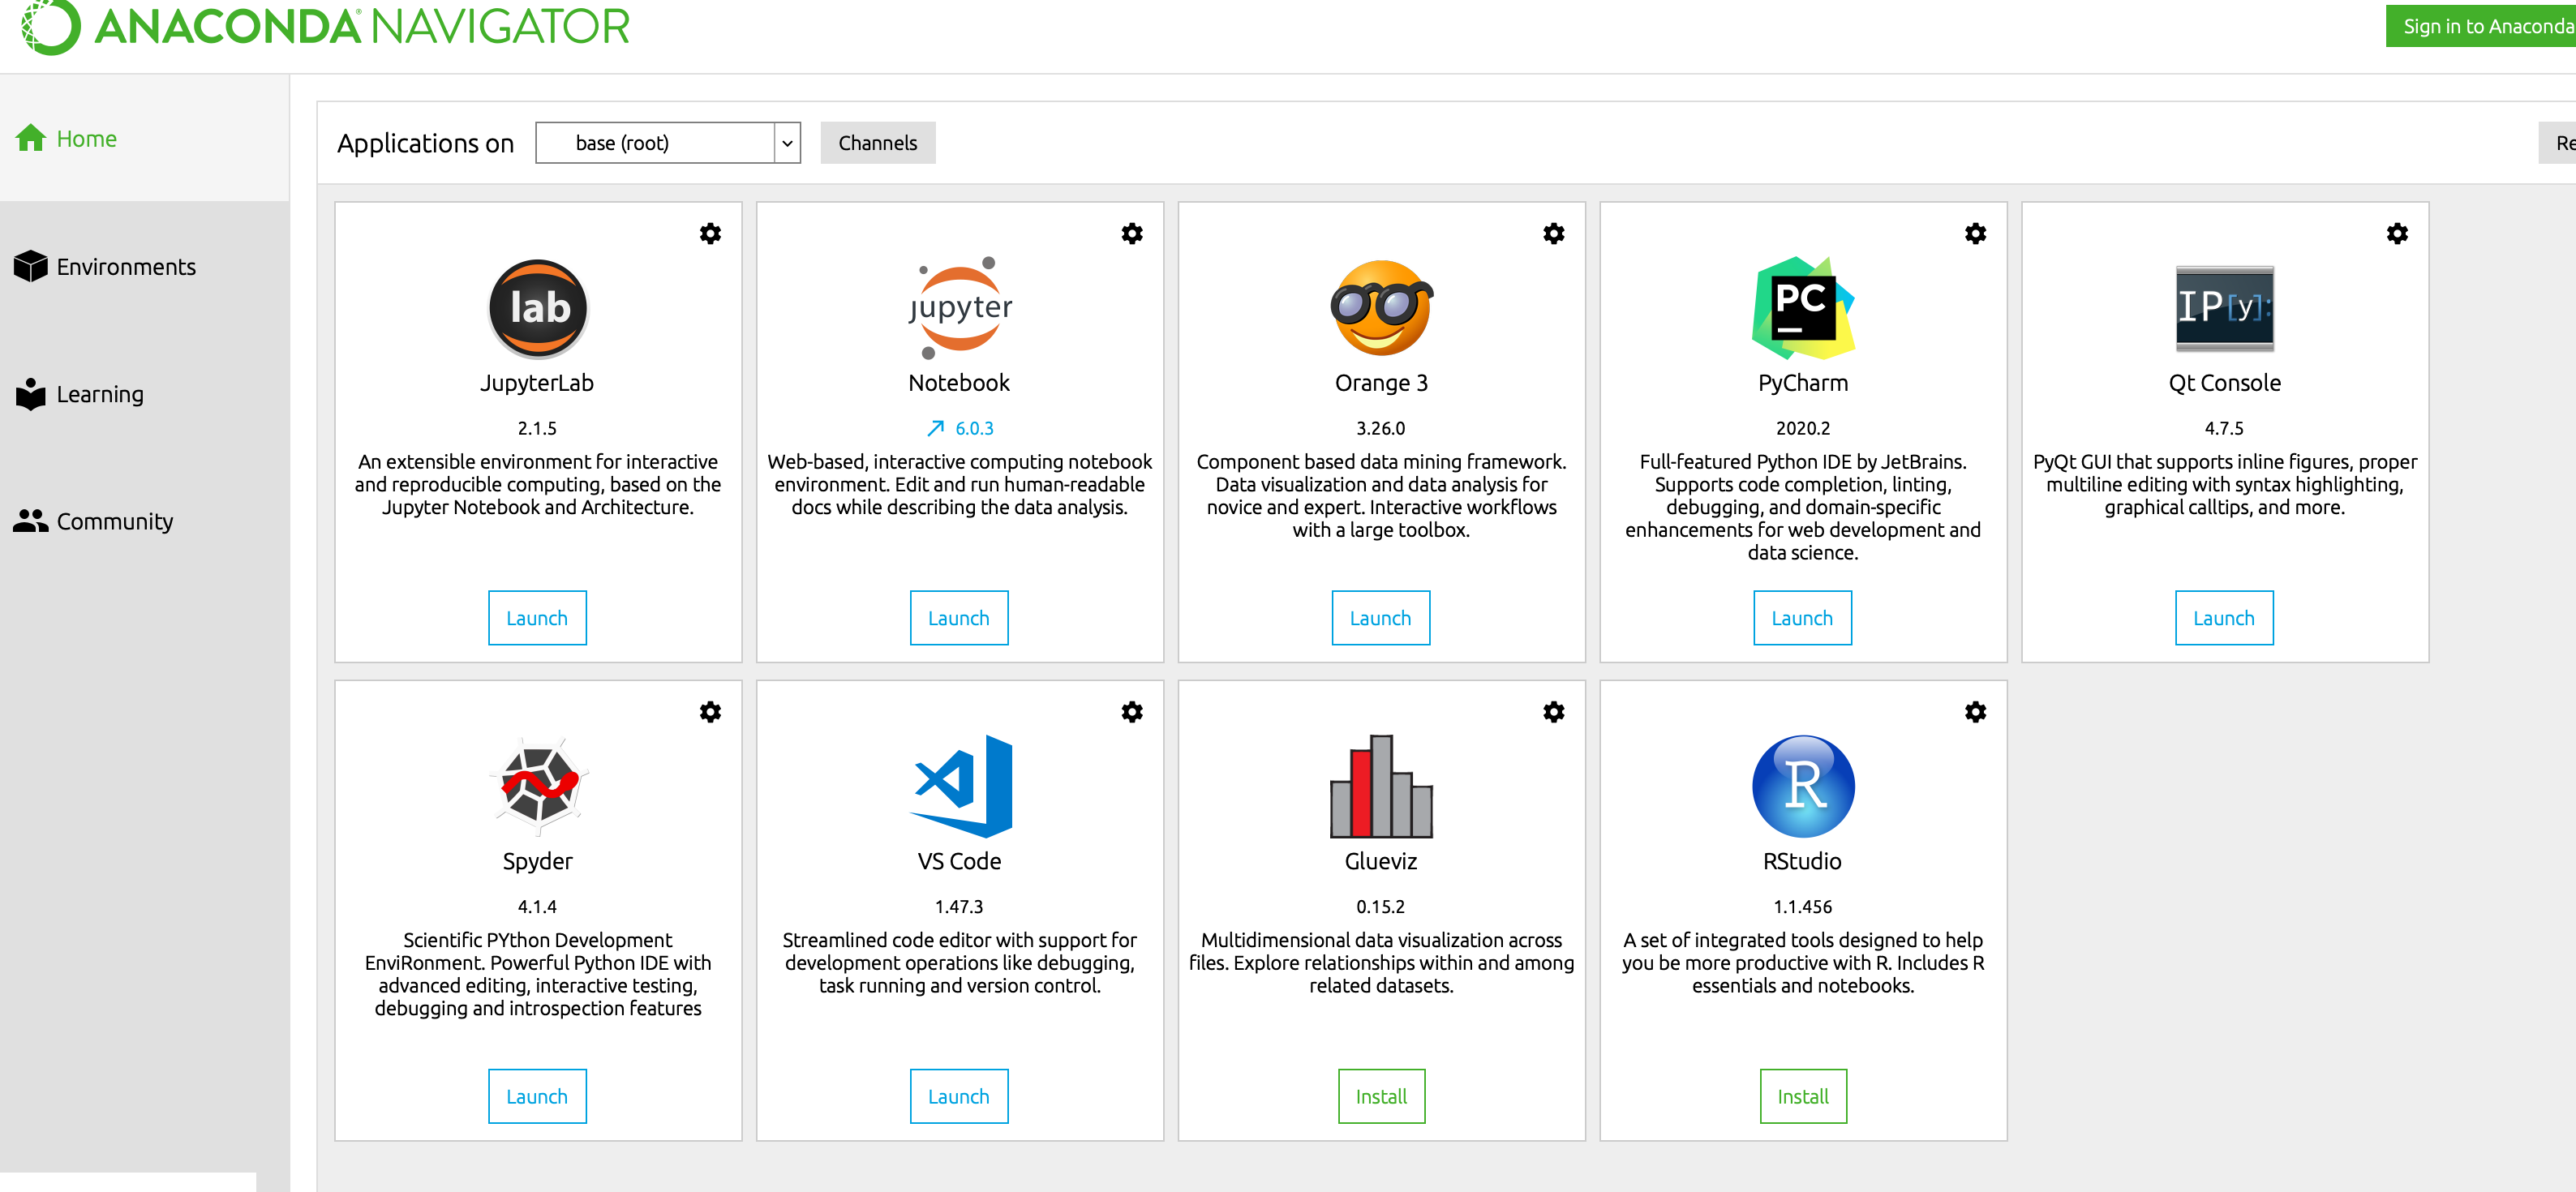
Task: Install Glueviz
Action: click(1380, 1096)
